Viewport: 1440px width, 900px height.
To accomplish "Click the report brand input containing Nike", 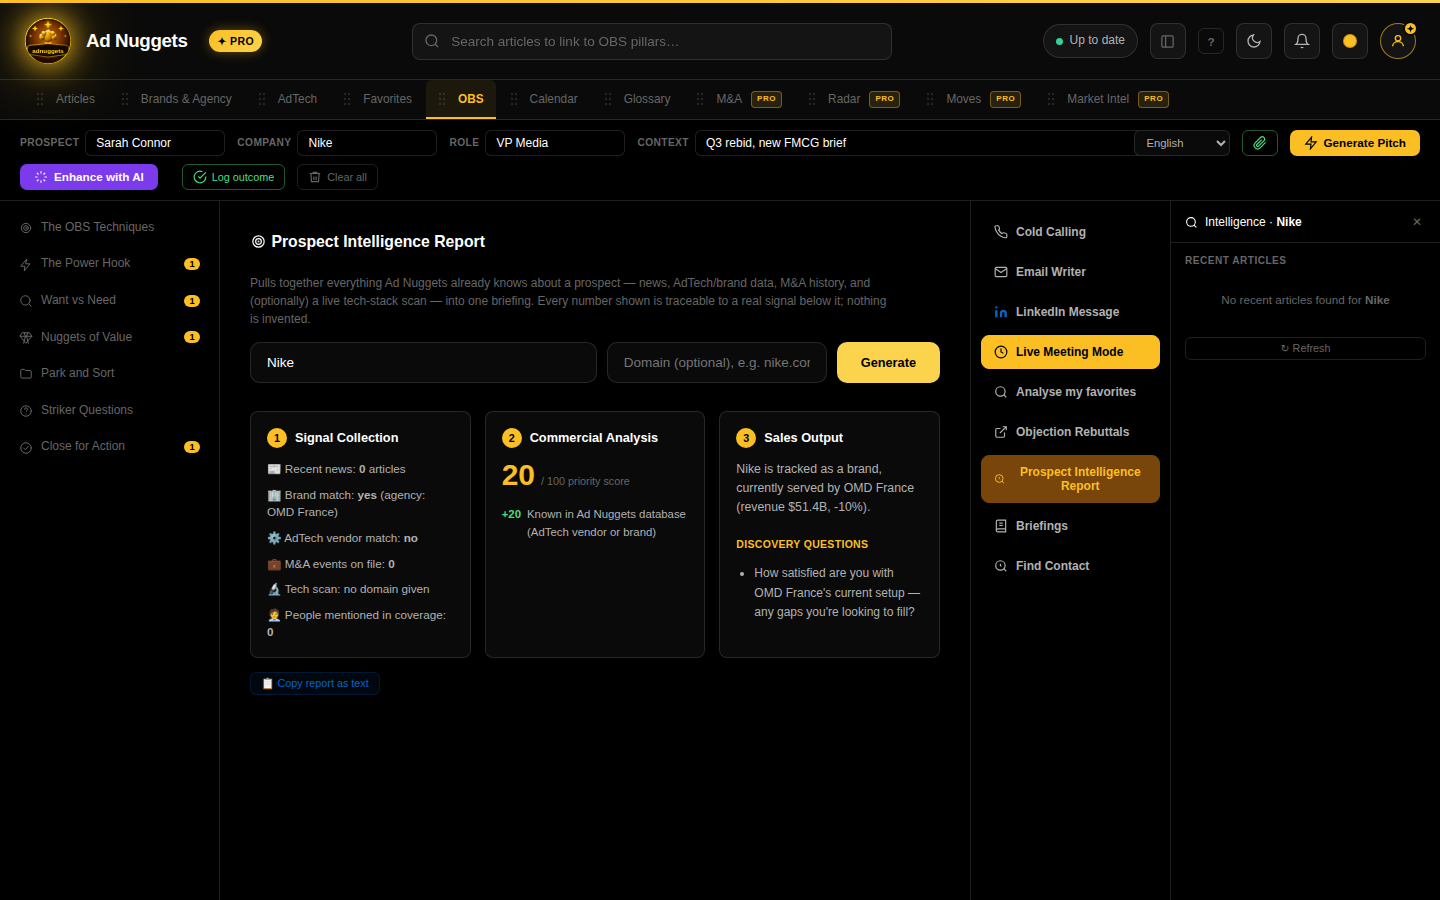I will [423, 362].
